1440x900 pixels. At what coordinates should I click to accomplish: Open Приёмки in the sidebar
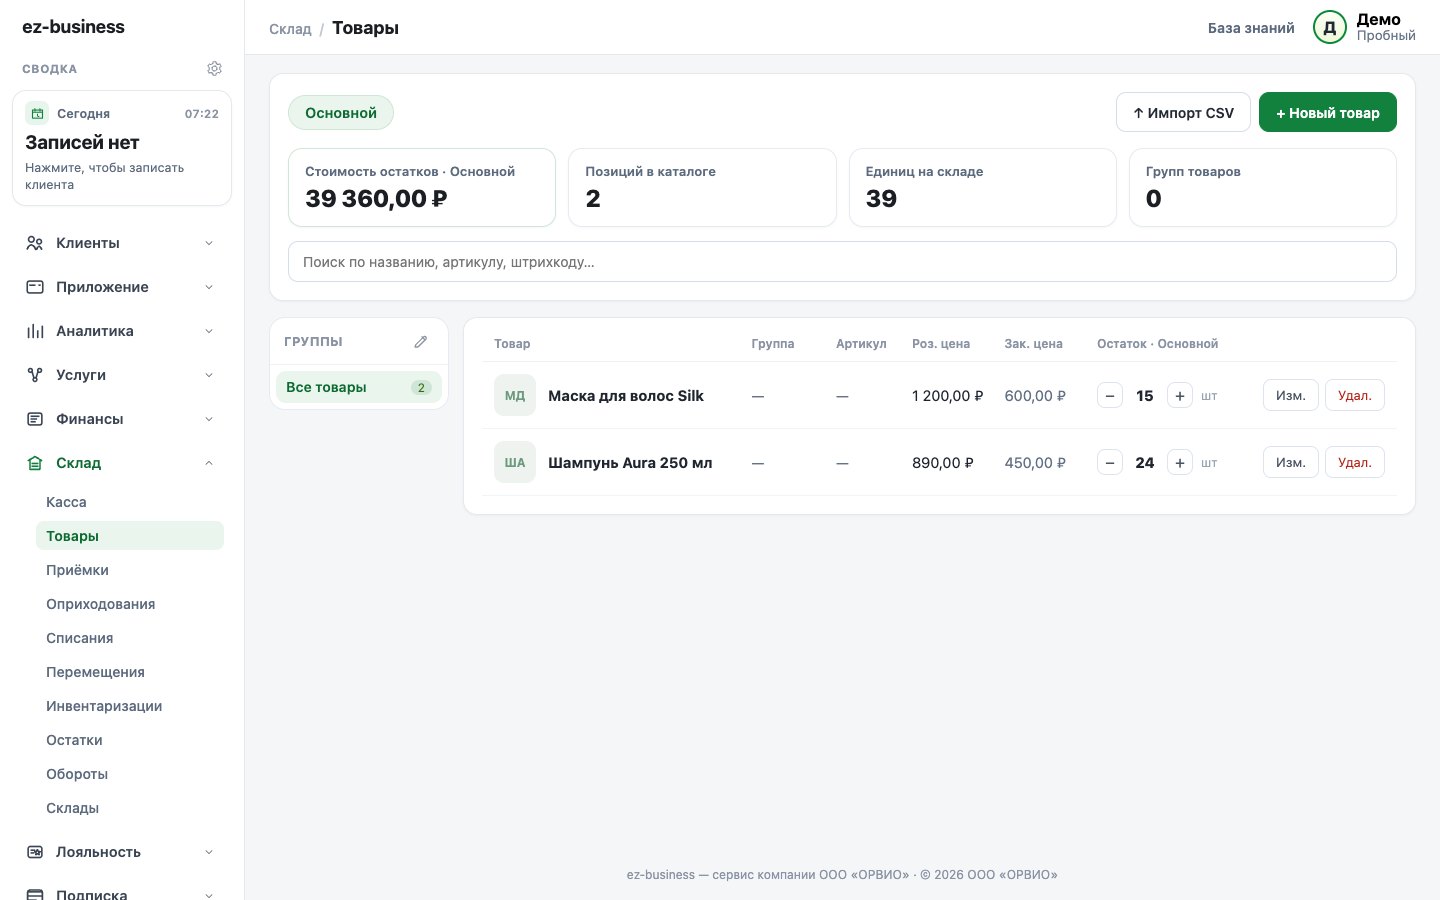pos(130,570)
